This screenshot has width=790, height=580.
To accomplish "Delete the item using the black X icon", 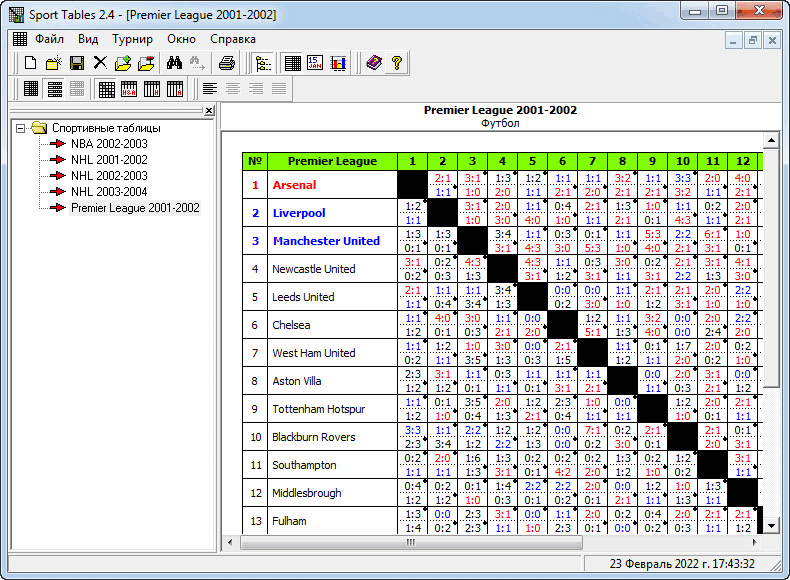I will [x=100, y=63].
